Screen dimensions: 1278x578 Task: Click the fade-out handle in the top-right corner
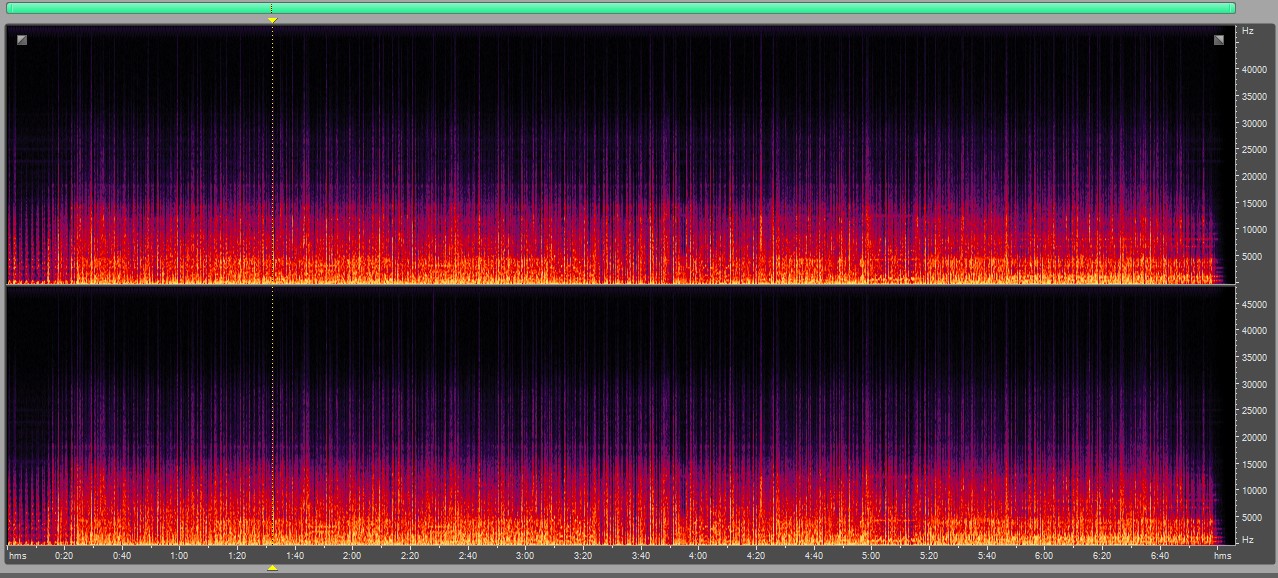click(x=1219, y=40)
